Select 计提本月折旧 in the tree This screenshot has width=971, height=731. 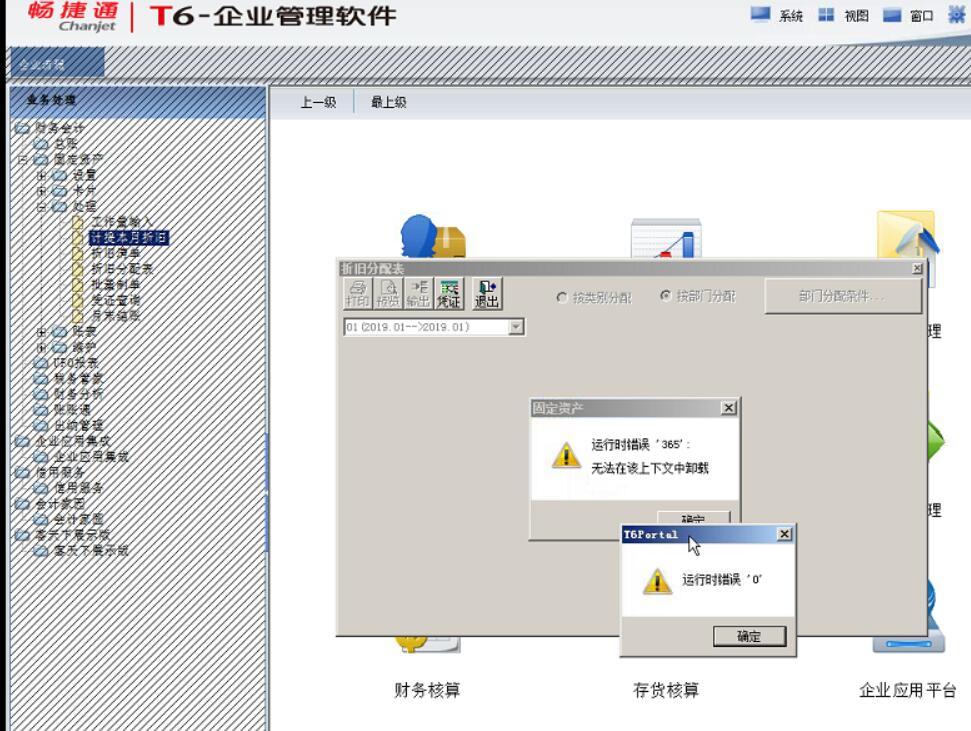pyautogui.click(x=128, y=237)
